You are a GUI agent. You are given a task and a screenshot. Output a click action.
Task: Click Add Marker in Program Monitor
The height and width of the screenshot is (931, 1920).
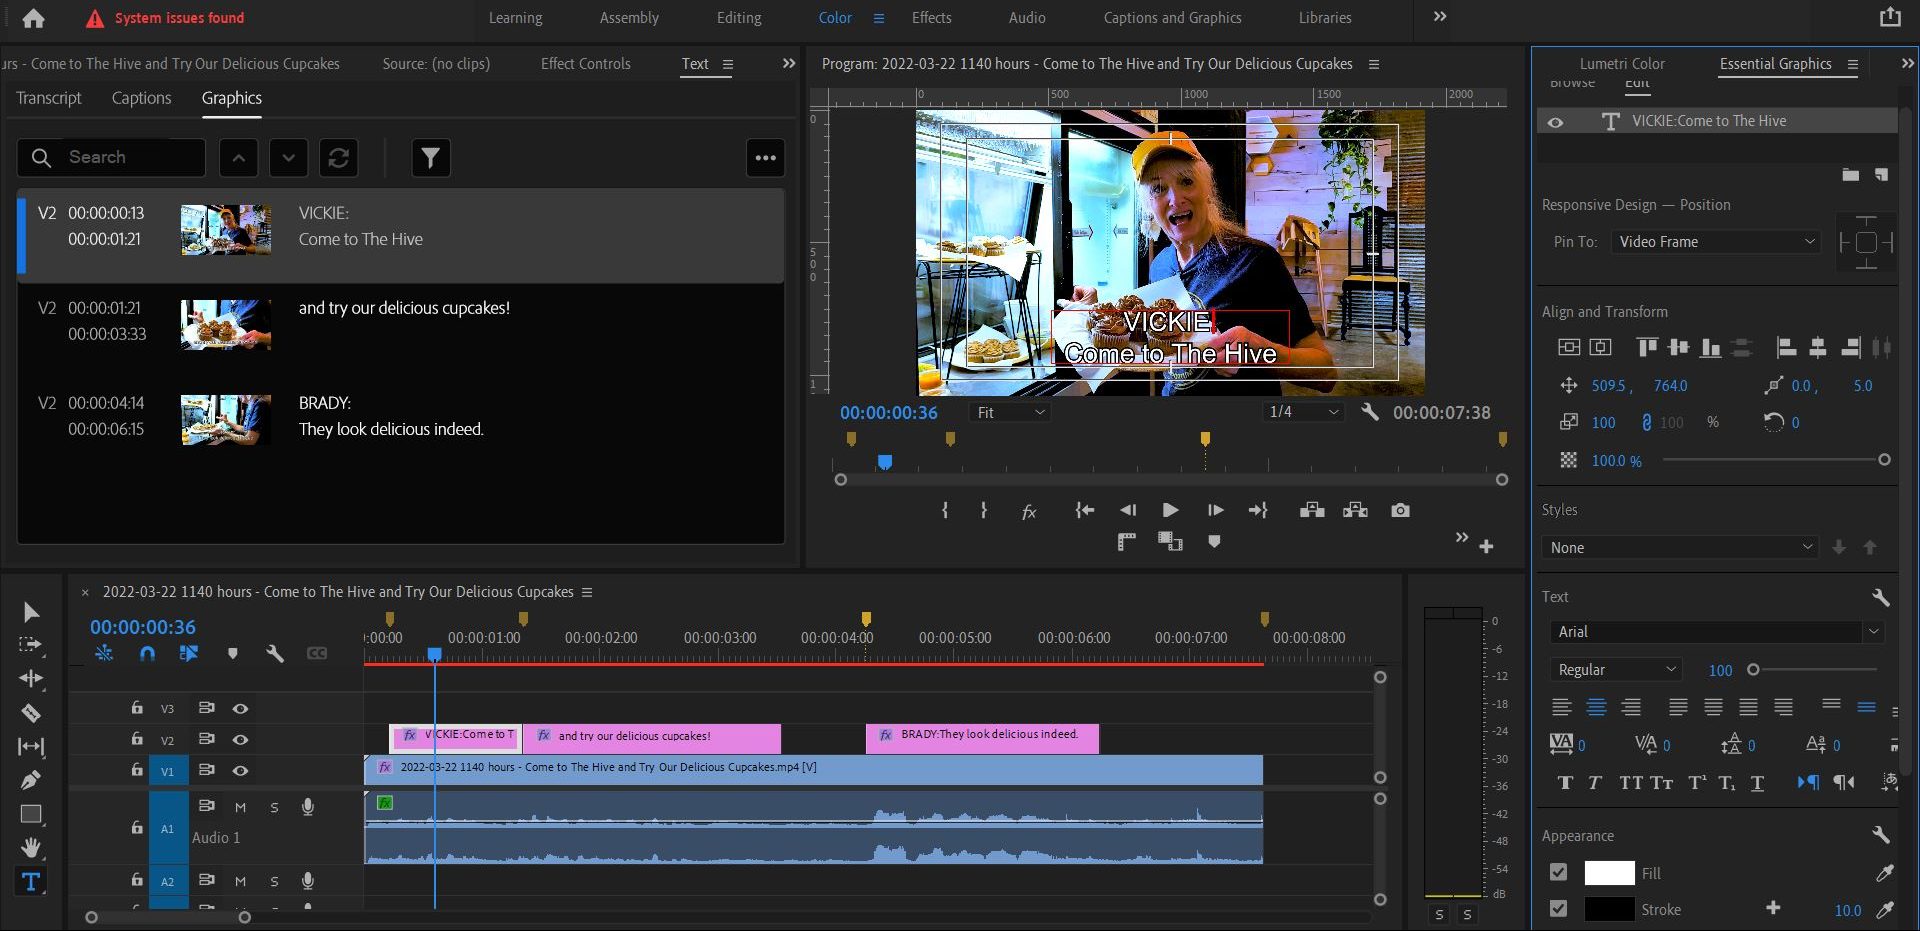pyautogui.click(x=1214, y=542)
